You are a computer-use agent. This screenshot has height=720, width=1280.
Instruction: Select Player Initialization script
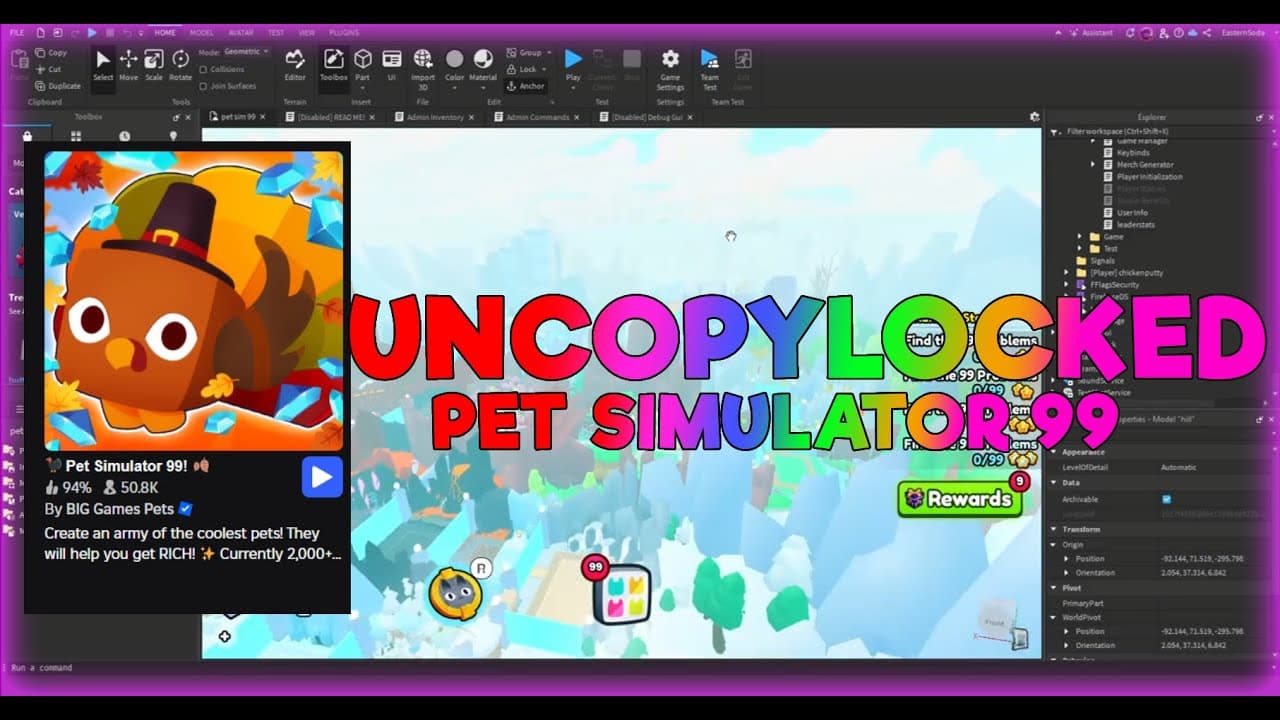click(x=1149, y=176)
